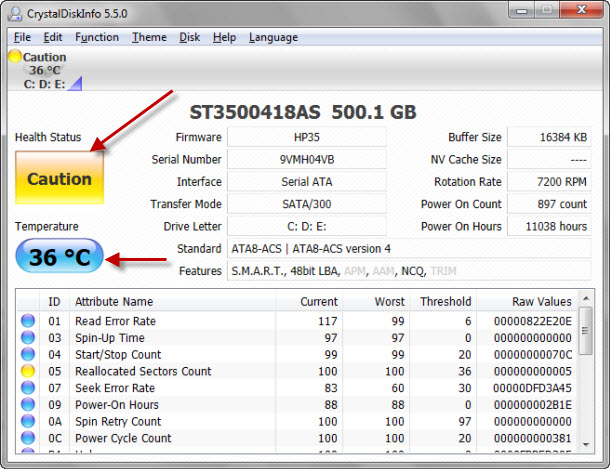Click the Drive Letter field C: D: E:

pos(307,226)
